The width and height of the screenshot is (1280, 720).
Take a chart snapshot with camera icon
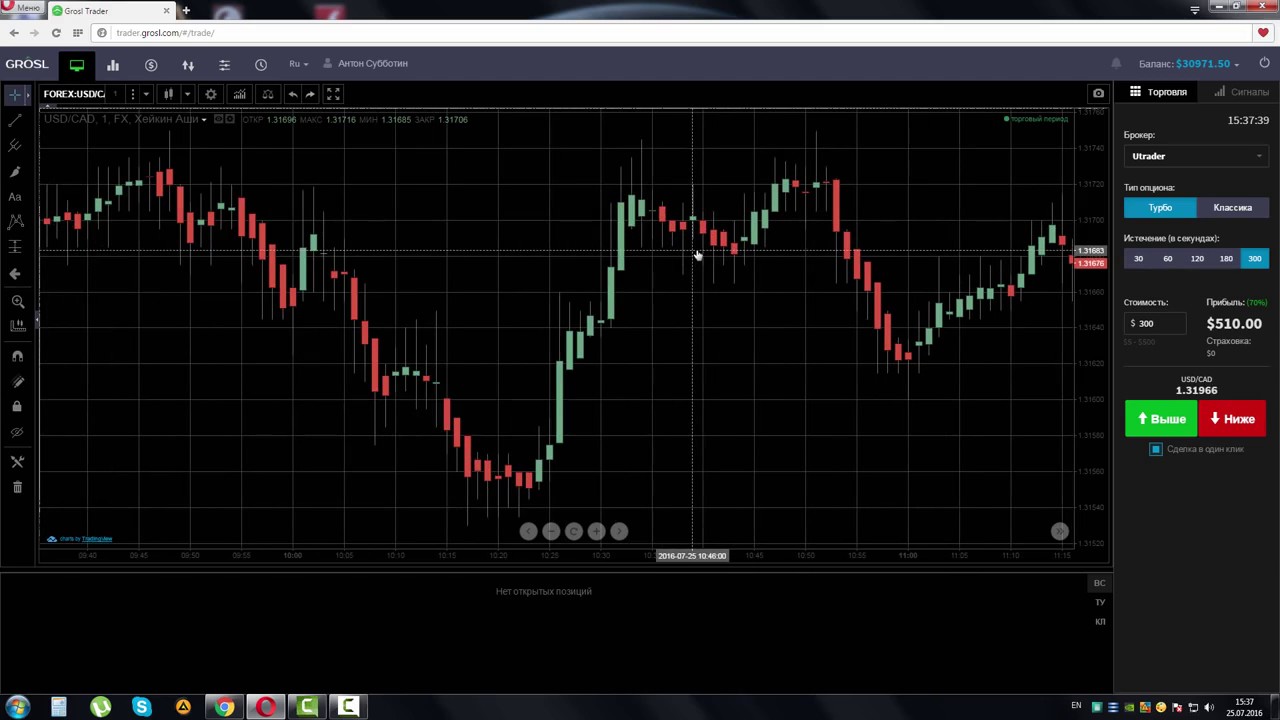tap(1098, 94)
